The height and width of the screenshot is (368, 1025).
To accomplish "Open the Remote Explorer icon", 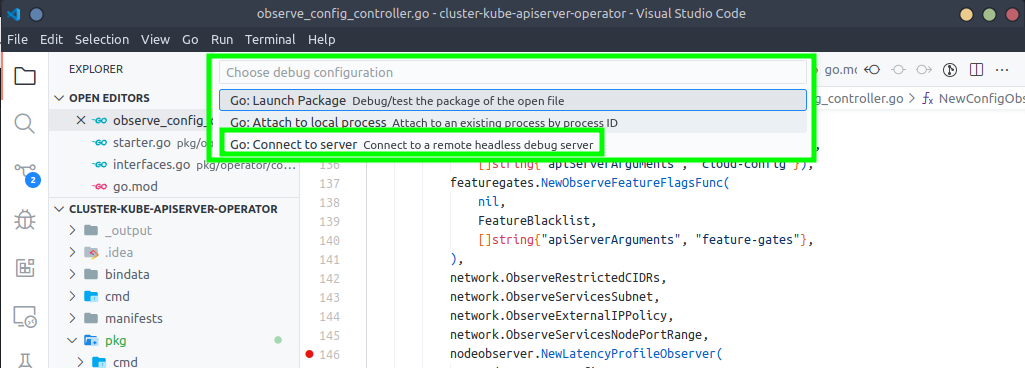I will pos(24,316).
